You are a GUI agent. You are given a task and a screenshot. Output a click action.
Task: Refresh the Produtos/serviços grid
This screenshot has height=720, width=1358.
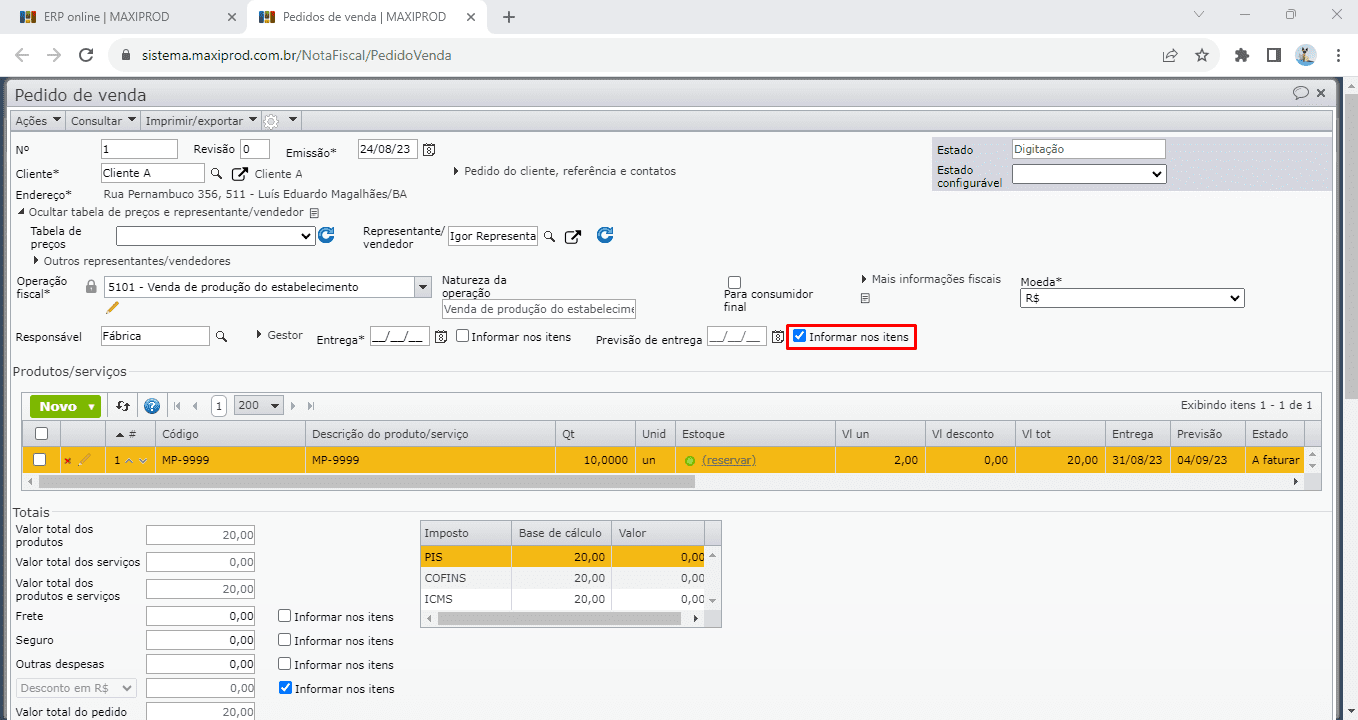(123, 406)
